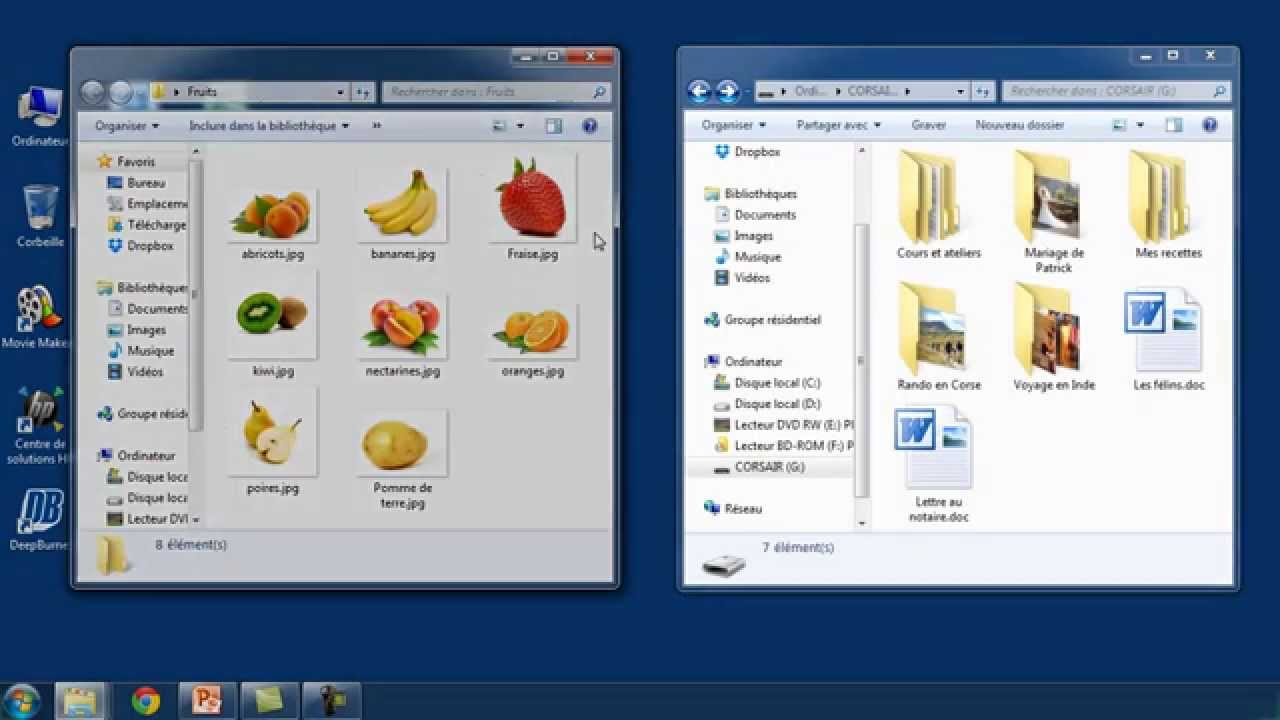Viewport: 1280px width, 720px height.
Task: Show hidden toolbar commands chevron in Fruits
Action: click(377, 126)
